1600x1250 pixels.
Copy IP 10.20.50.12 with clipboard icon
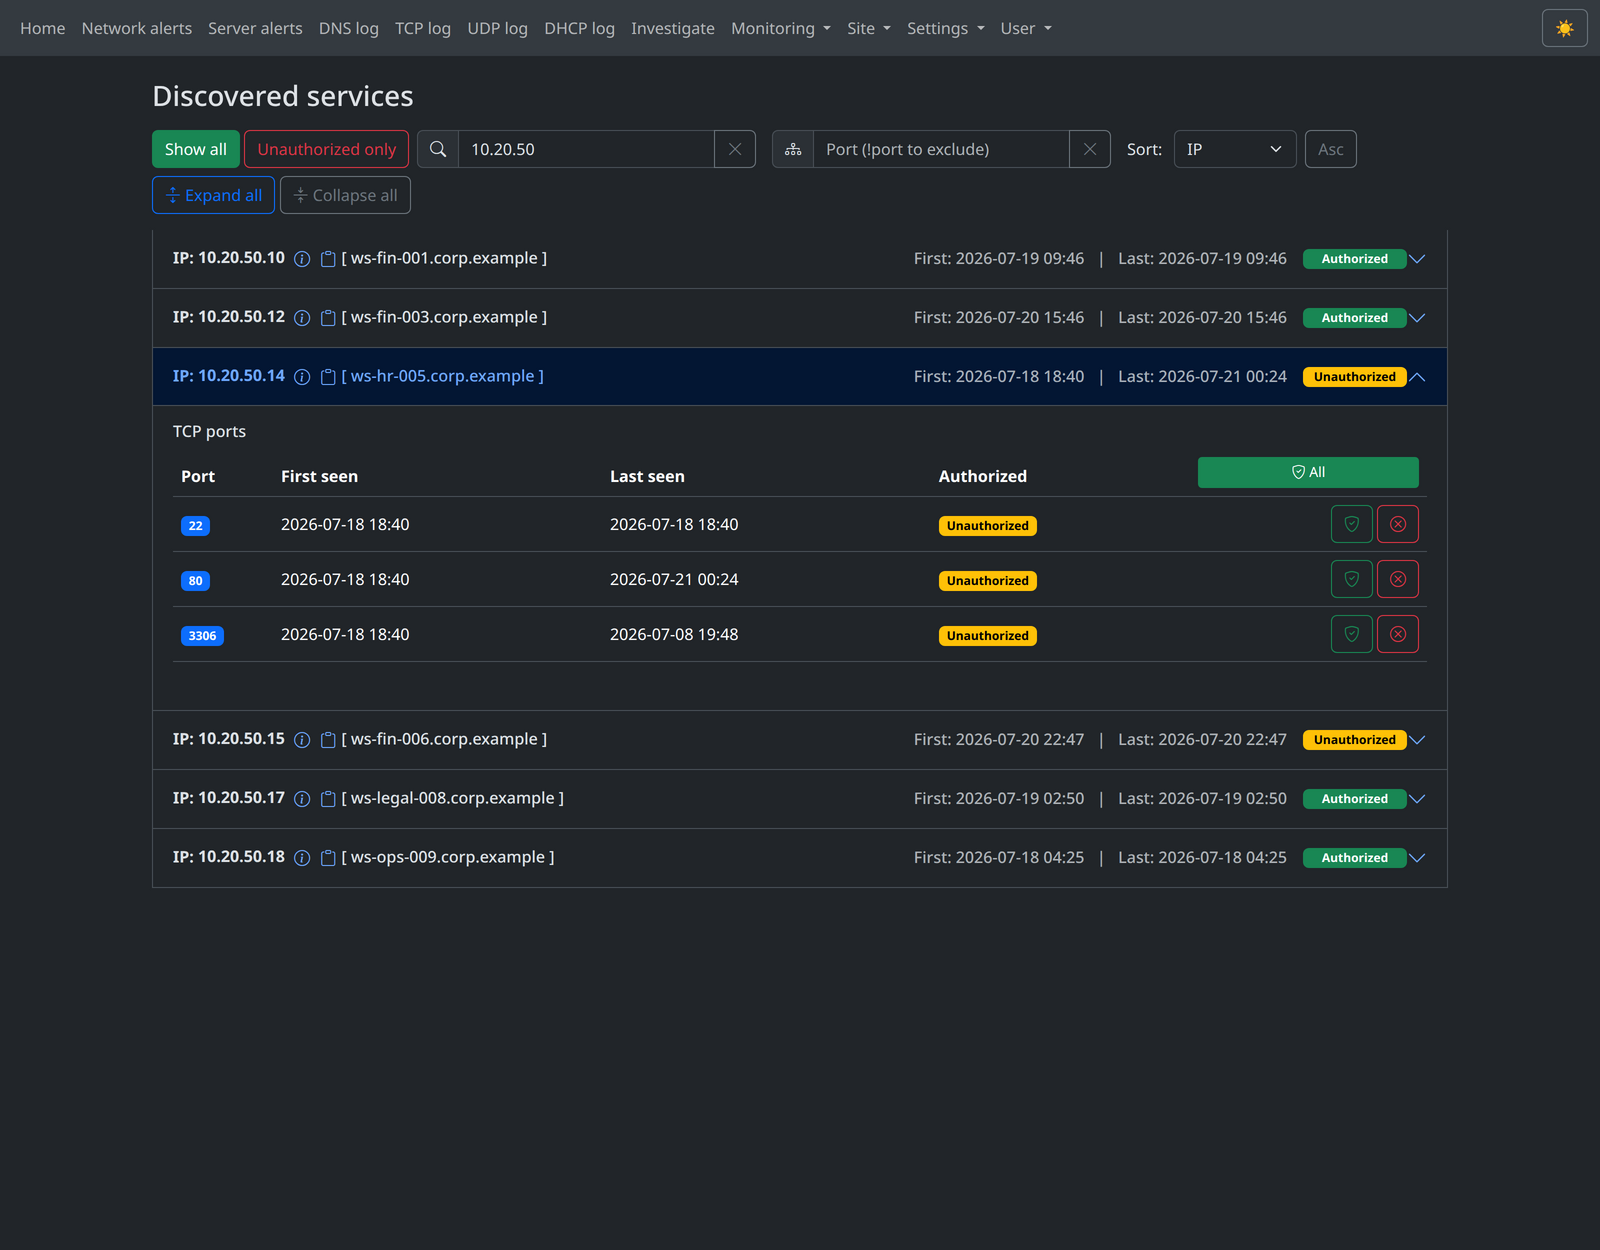point(328,318)
